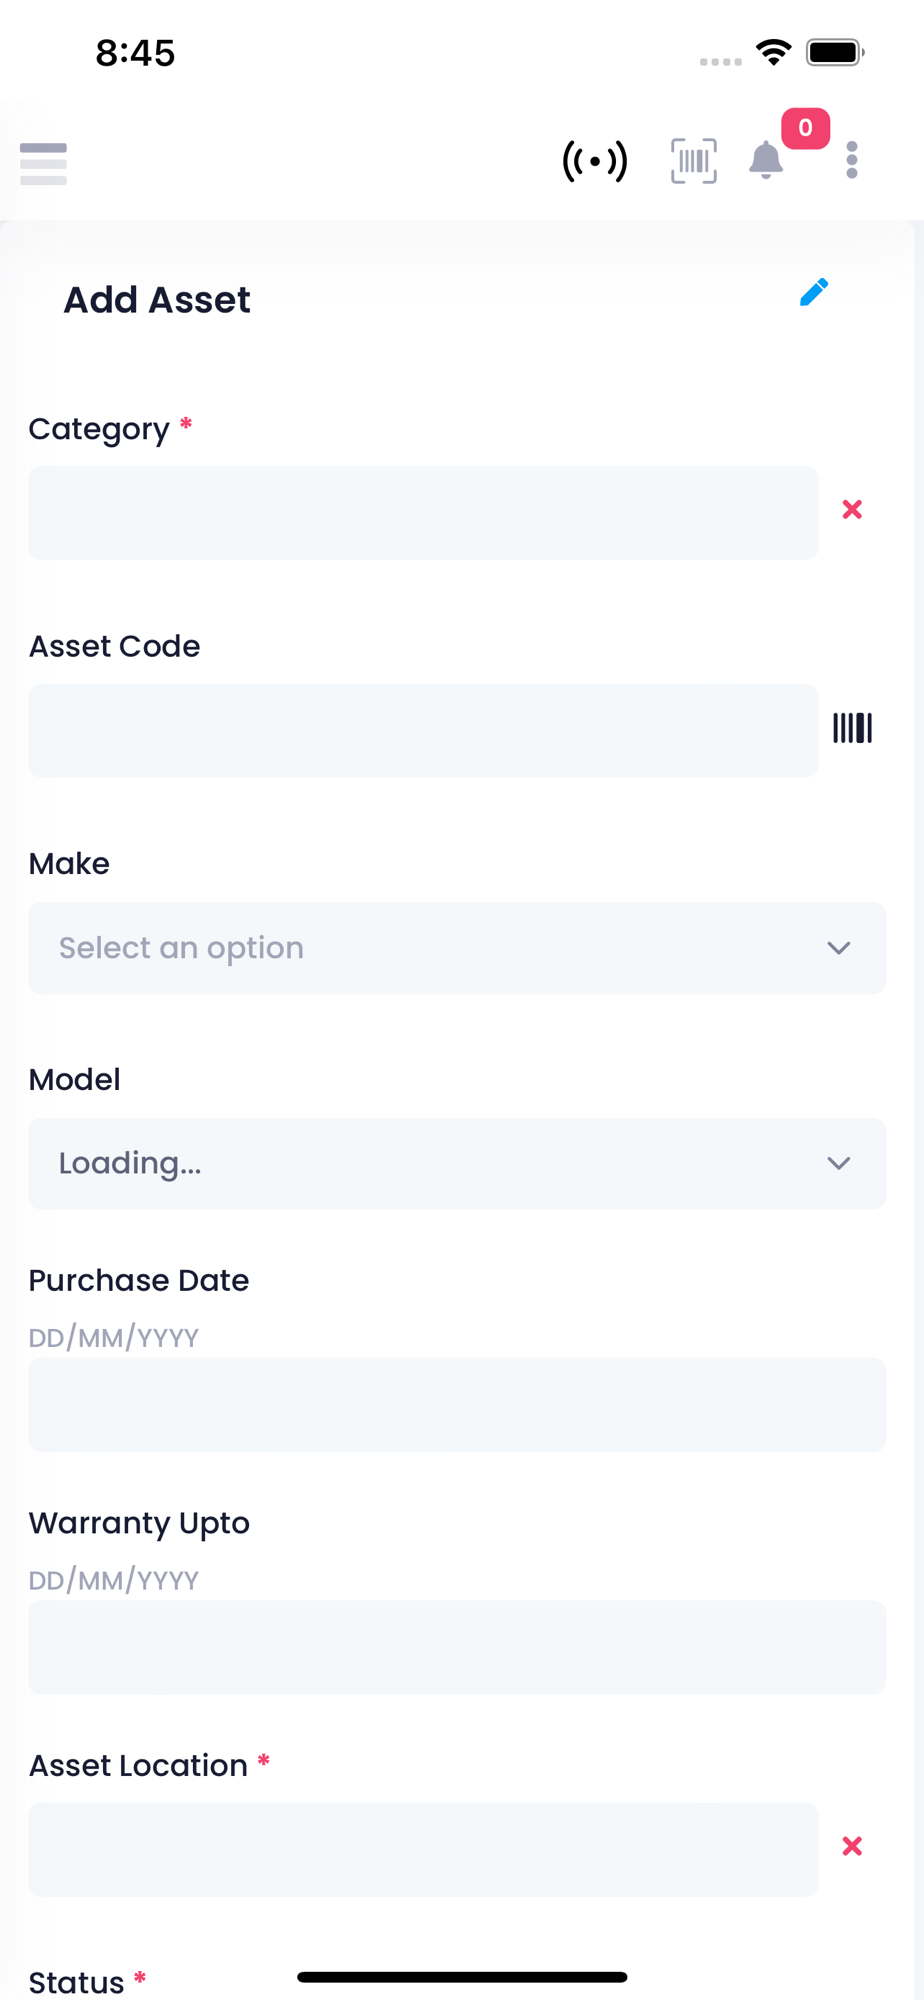Tap the Category input field

pos(423,513)
